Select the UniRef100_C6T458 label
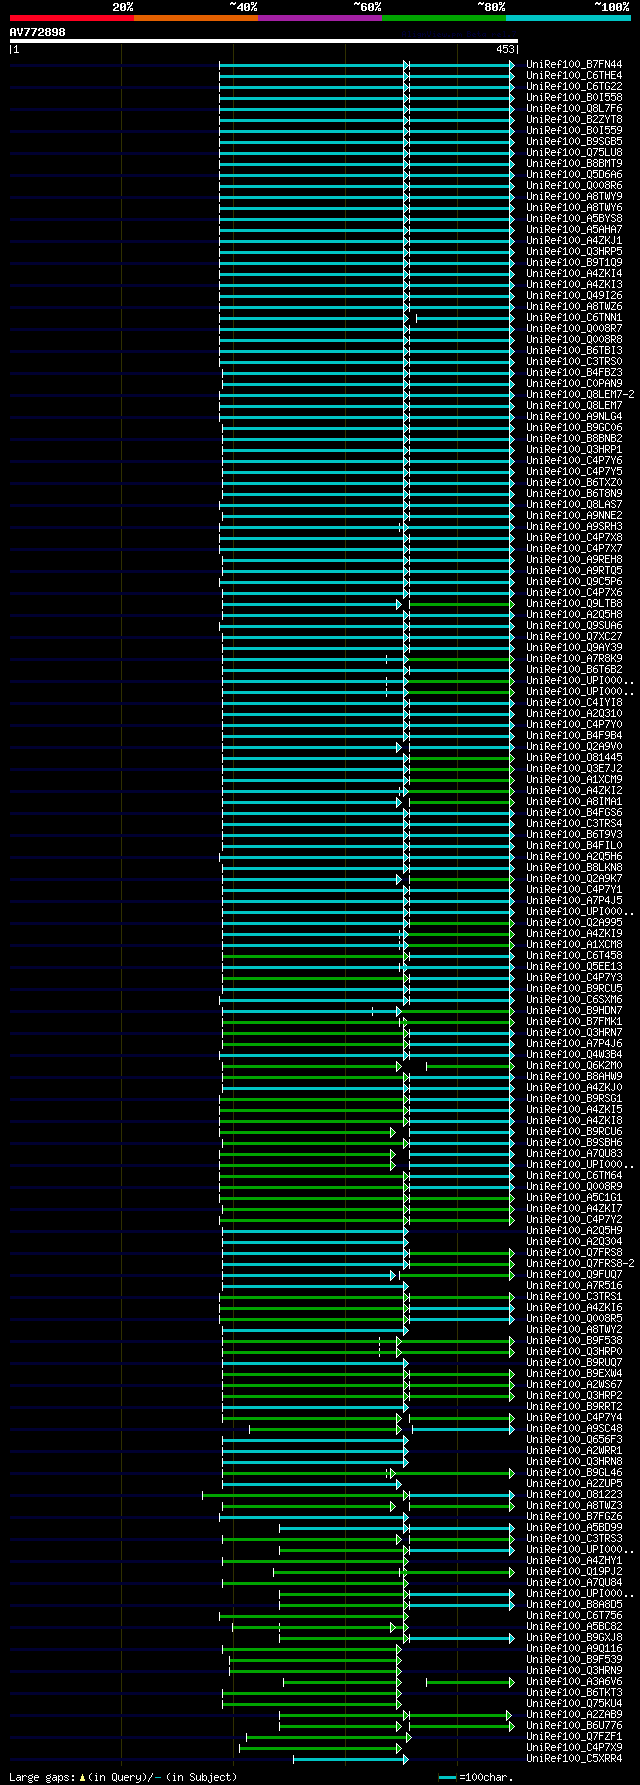The height and width of the screenshot is (1785, 640). coord(574,955)
